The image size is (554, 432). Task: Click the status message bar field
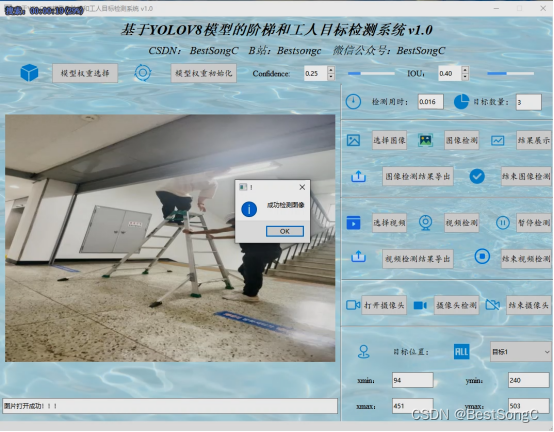170,406
